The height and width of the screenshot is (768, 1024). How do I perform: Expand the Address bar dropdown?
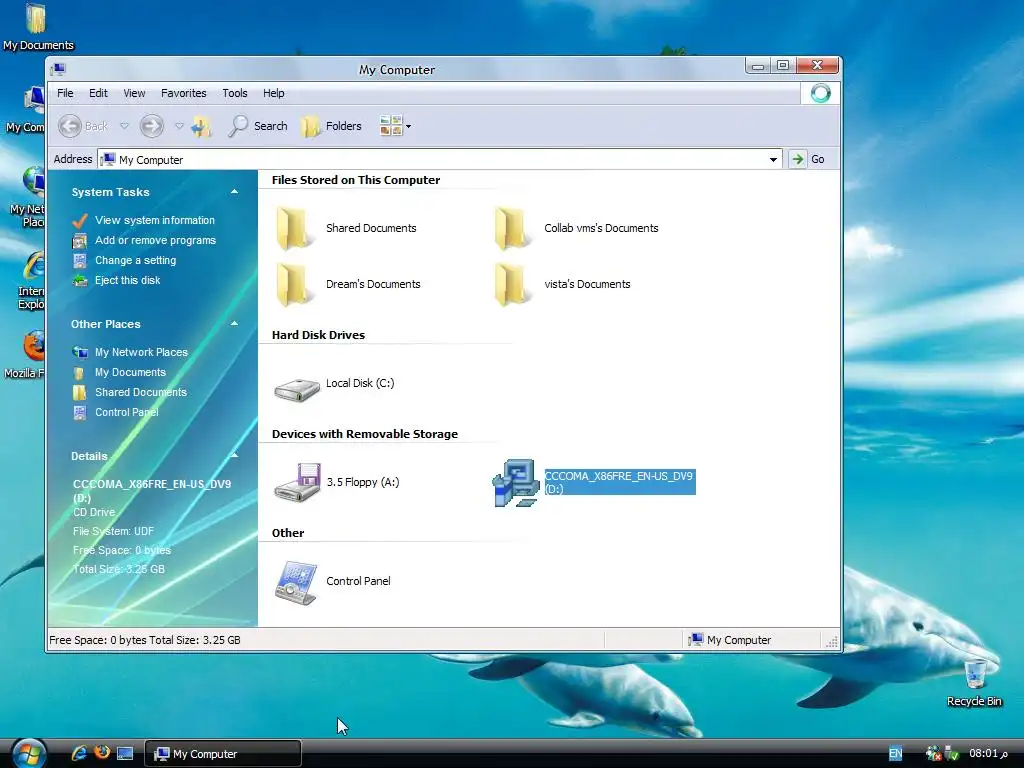coord(773,159)
